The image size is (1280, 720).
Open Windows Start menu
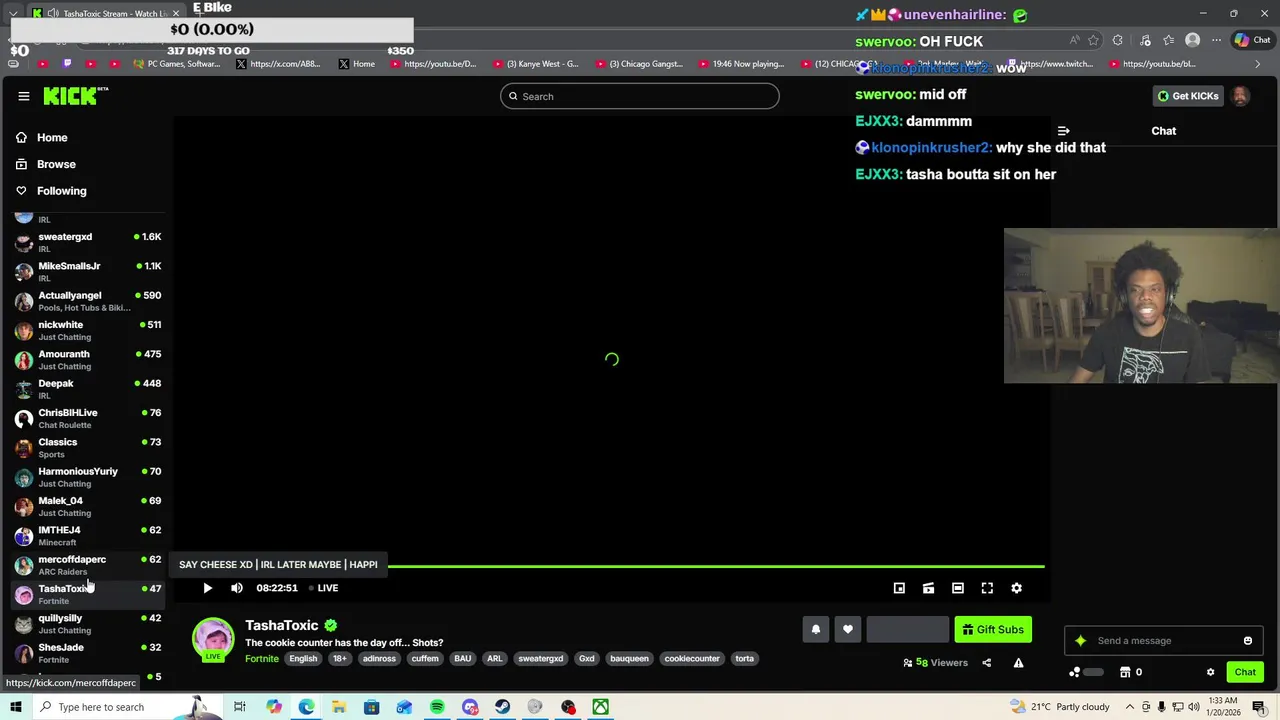coord(15,707)
